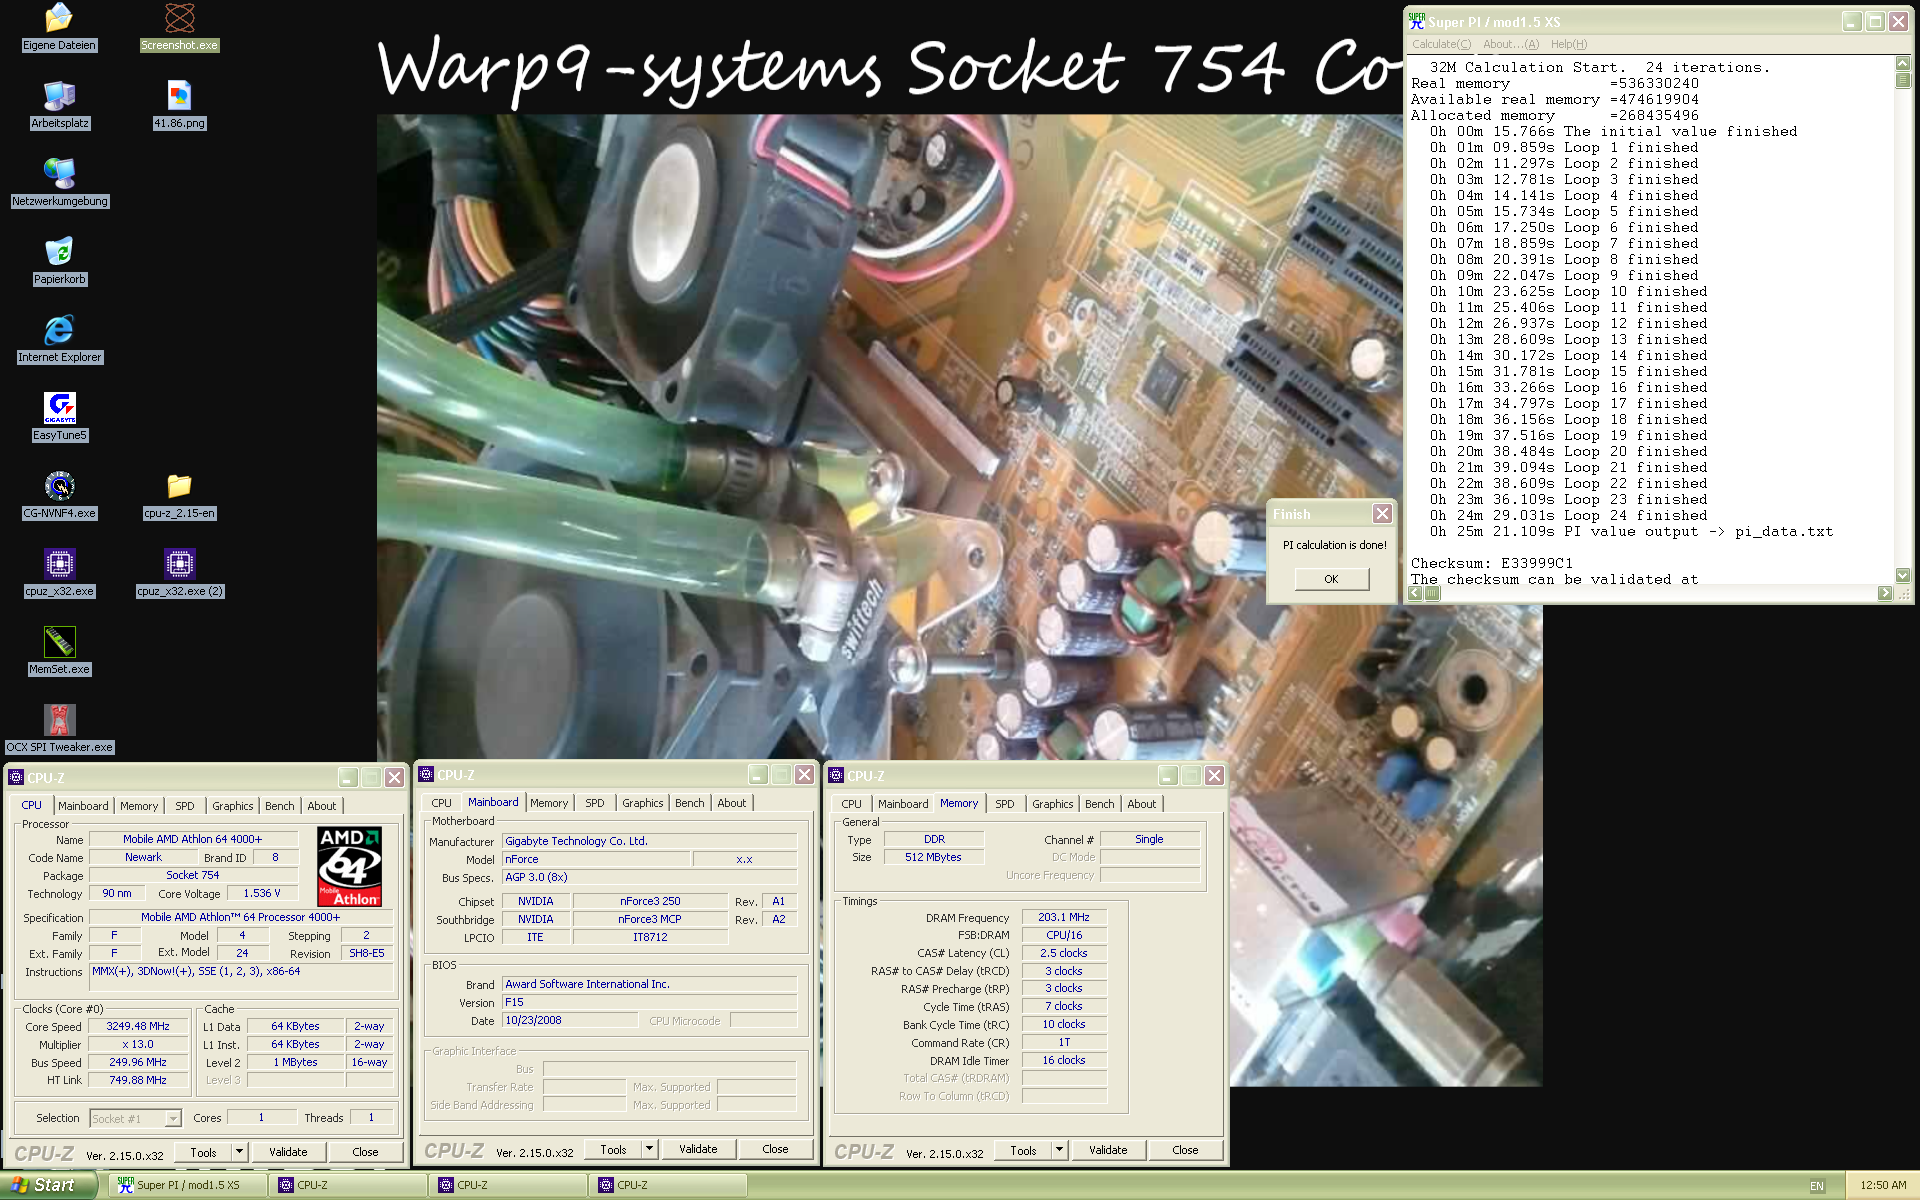This screenshot has width=1920, height=1200.
Task: Click the AMD Athlon 64 logo
Action: click(x=349, y=866)
